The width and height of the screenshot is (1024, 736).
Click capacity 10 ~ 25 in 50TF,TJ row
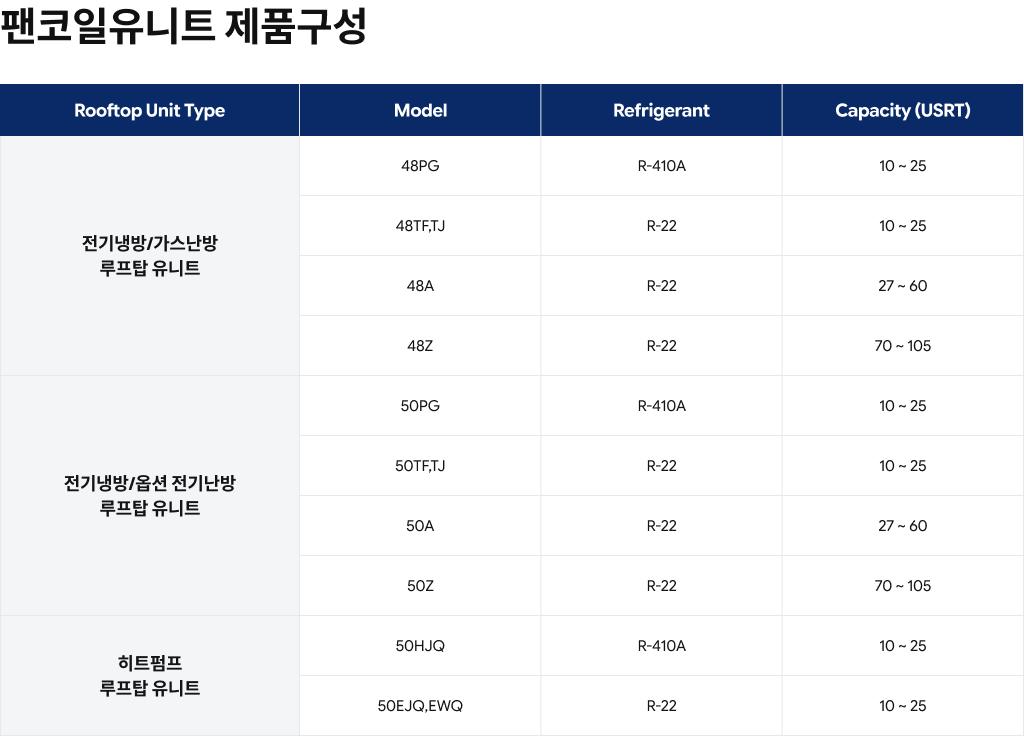[903, 466]
